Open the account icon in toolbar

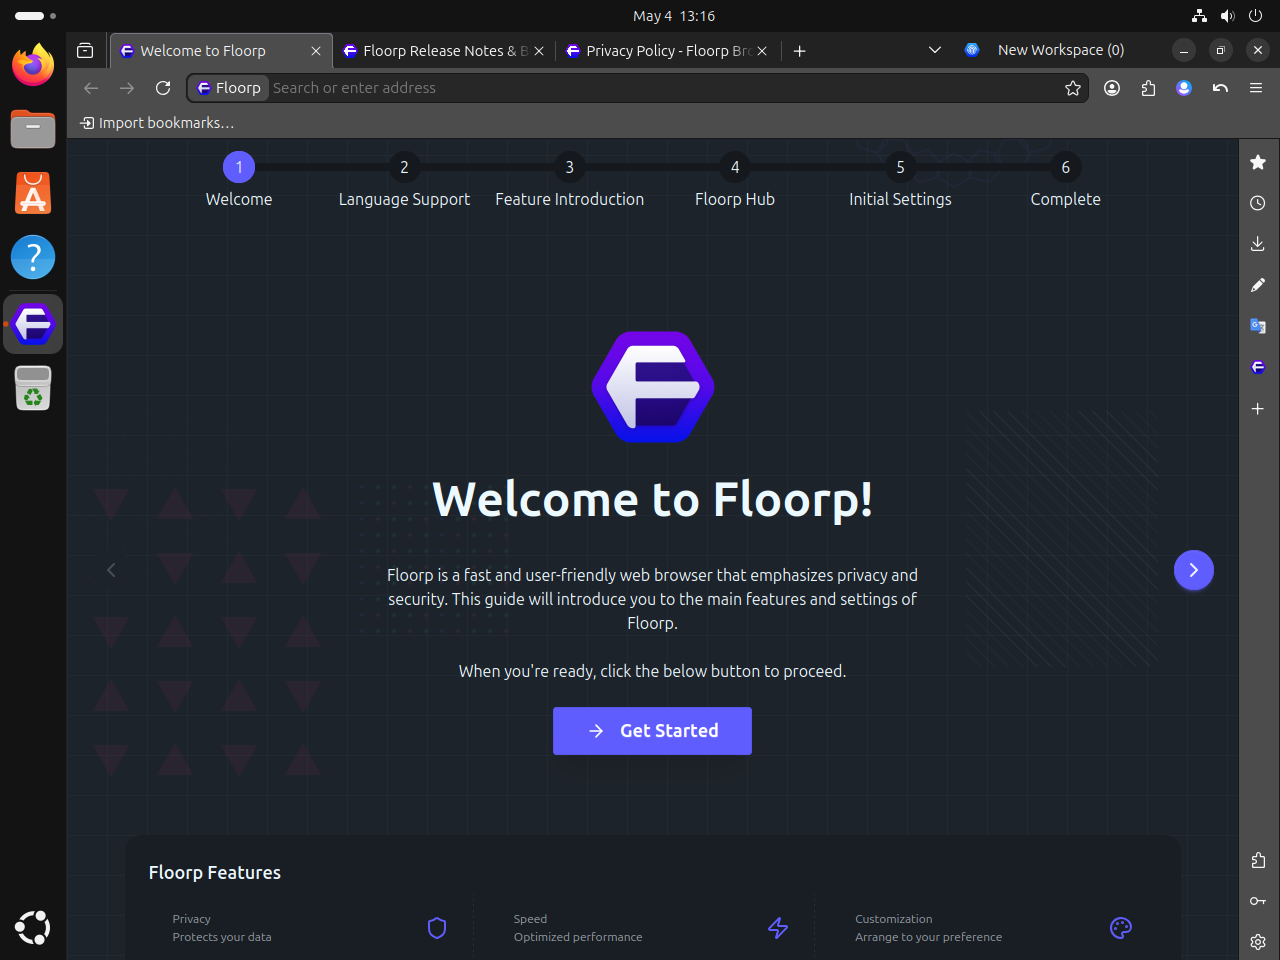tap(1112, 88)
